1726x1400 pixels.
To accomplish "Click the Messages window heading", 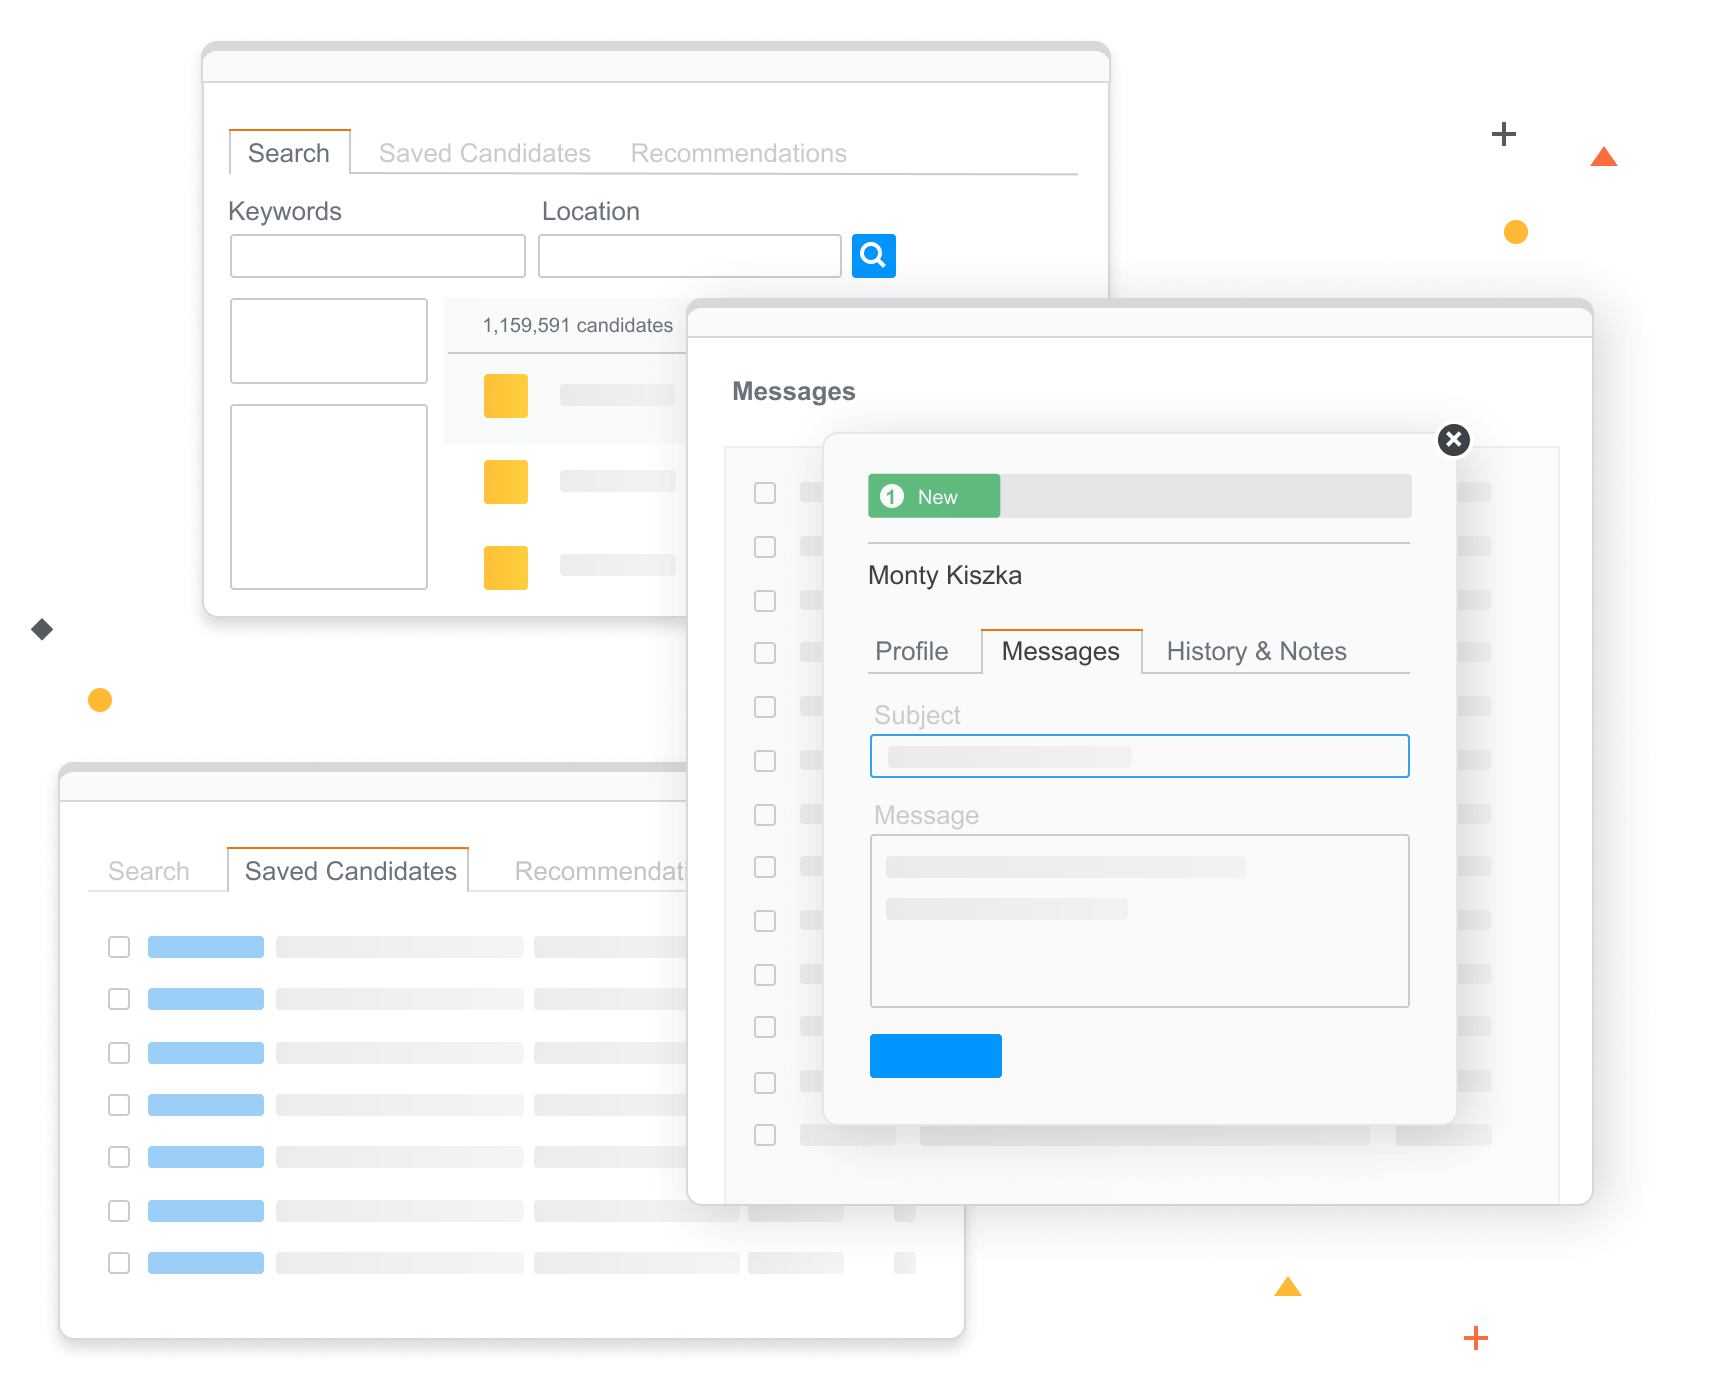I will coord(794,391).
